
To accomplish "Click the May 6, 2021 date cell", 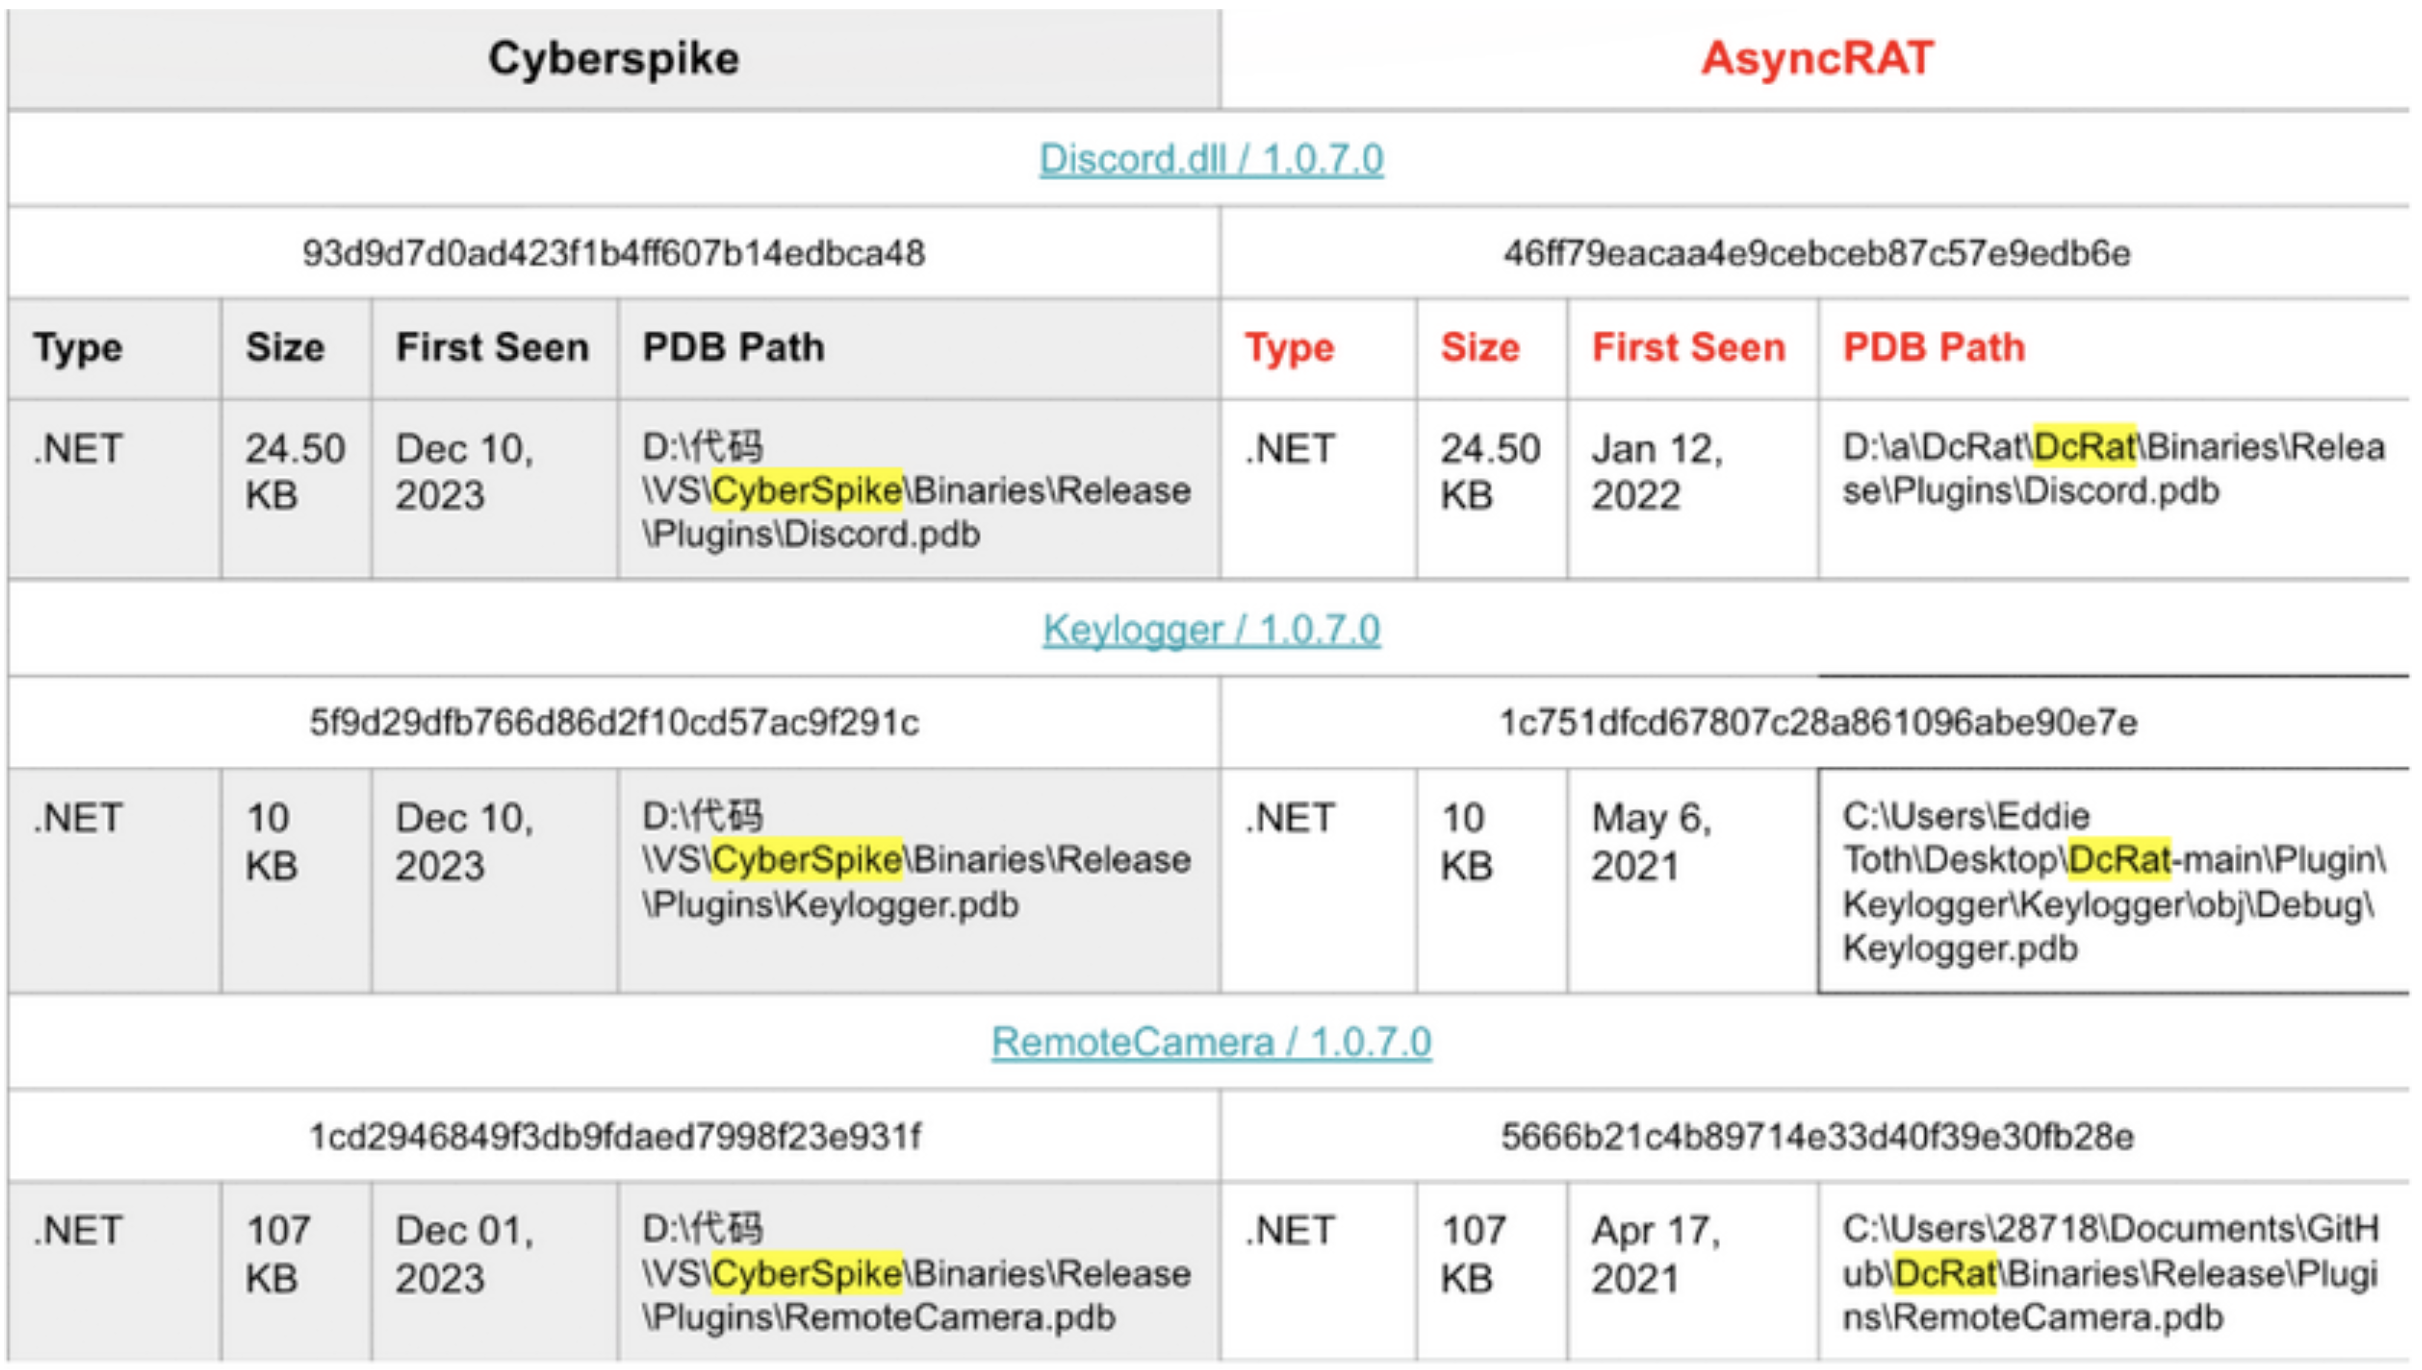I will pyautogui.click(x=1650, y=841).
